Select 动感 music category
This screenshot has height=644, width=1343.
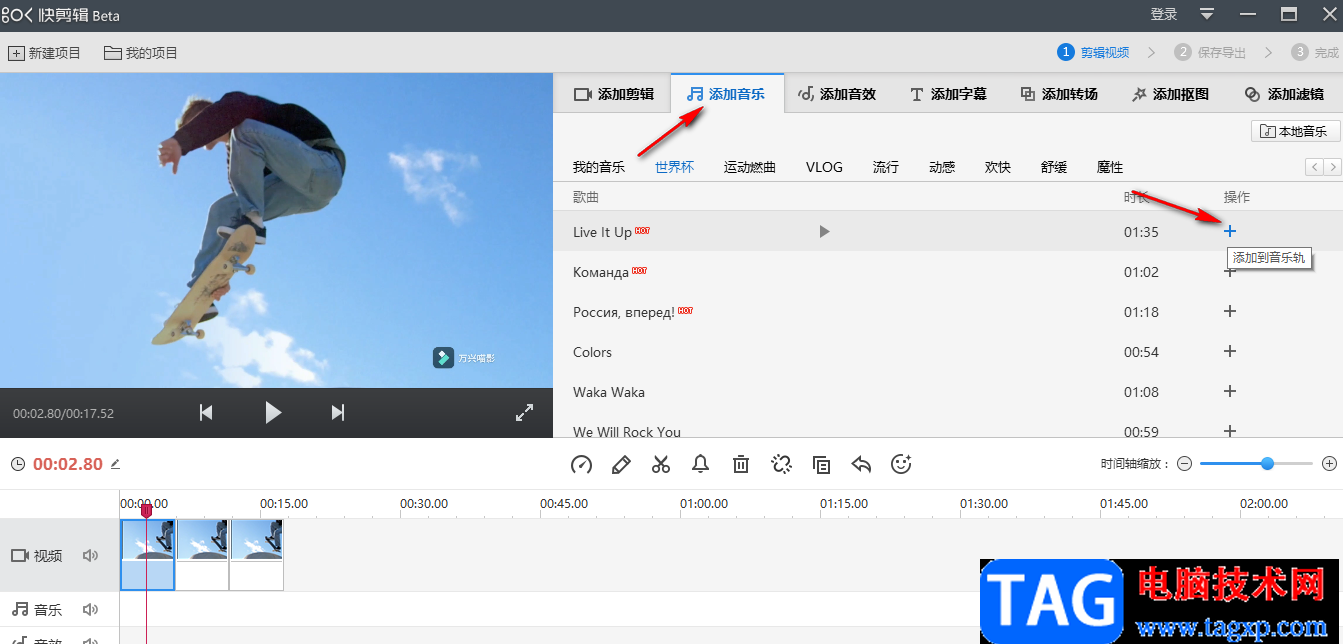942,167
